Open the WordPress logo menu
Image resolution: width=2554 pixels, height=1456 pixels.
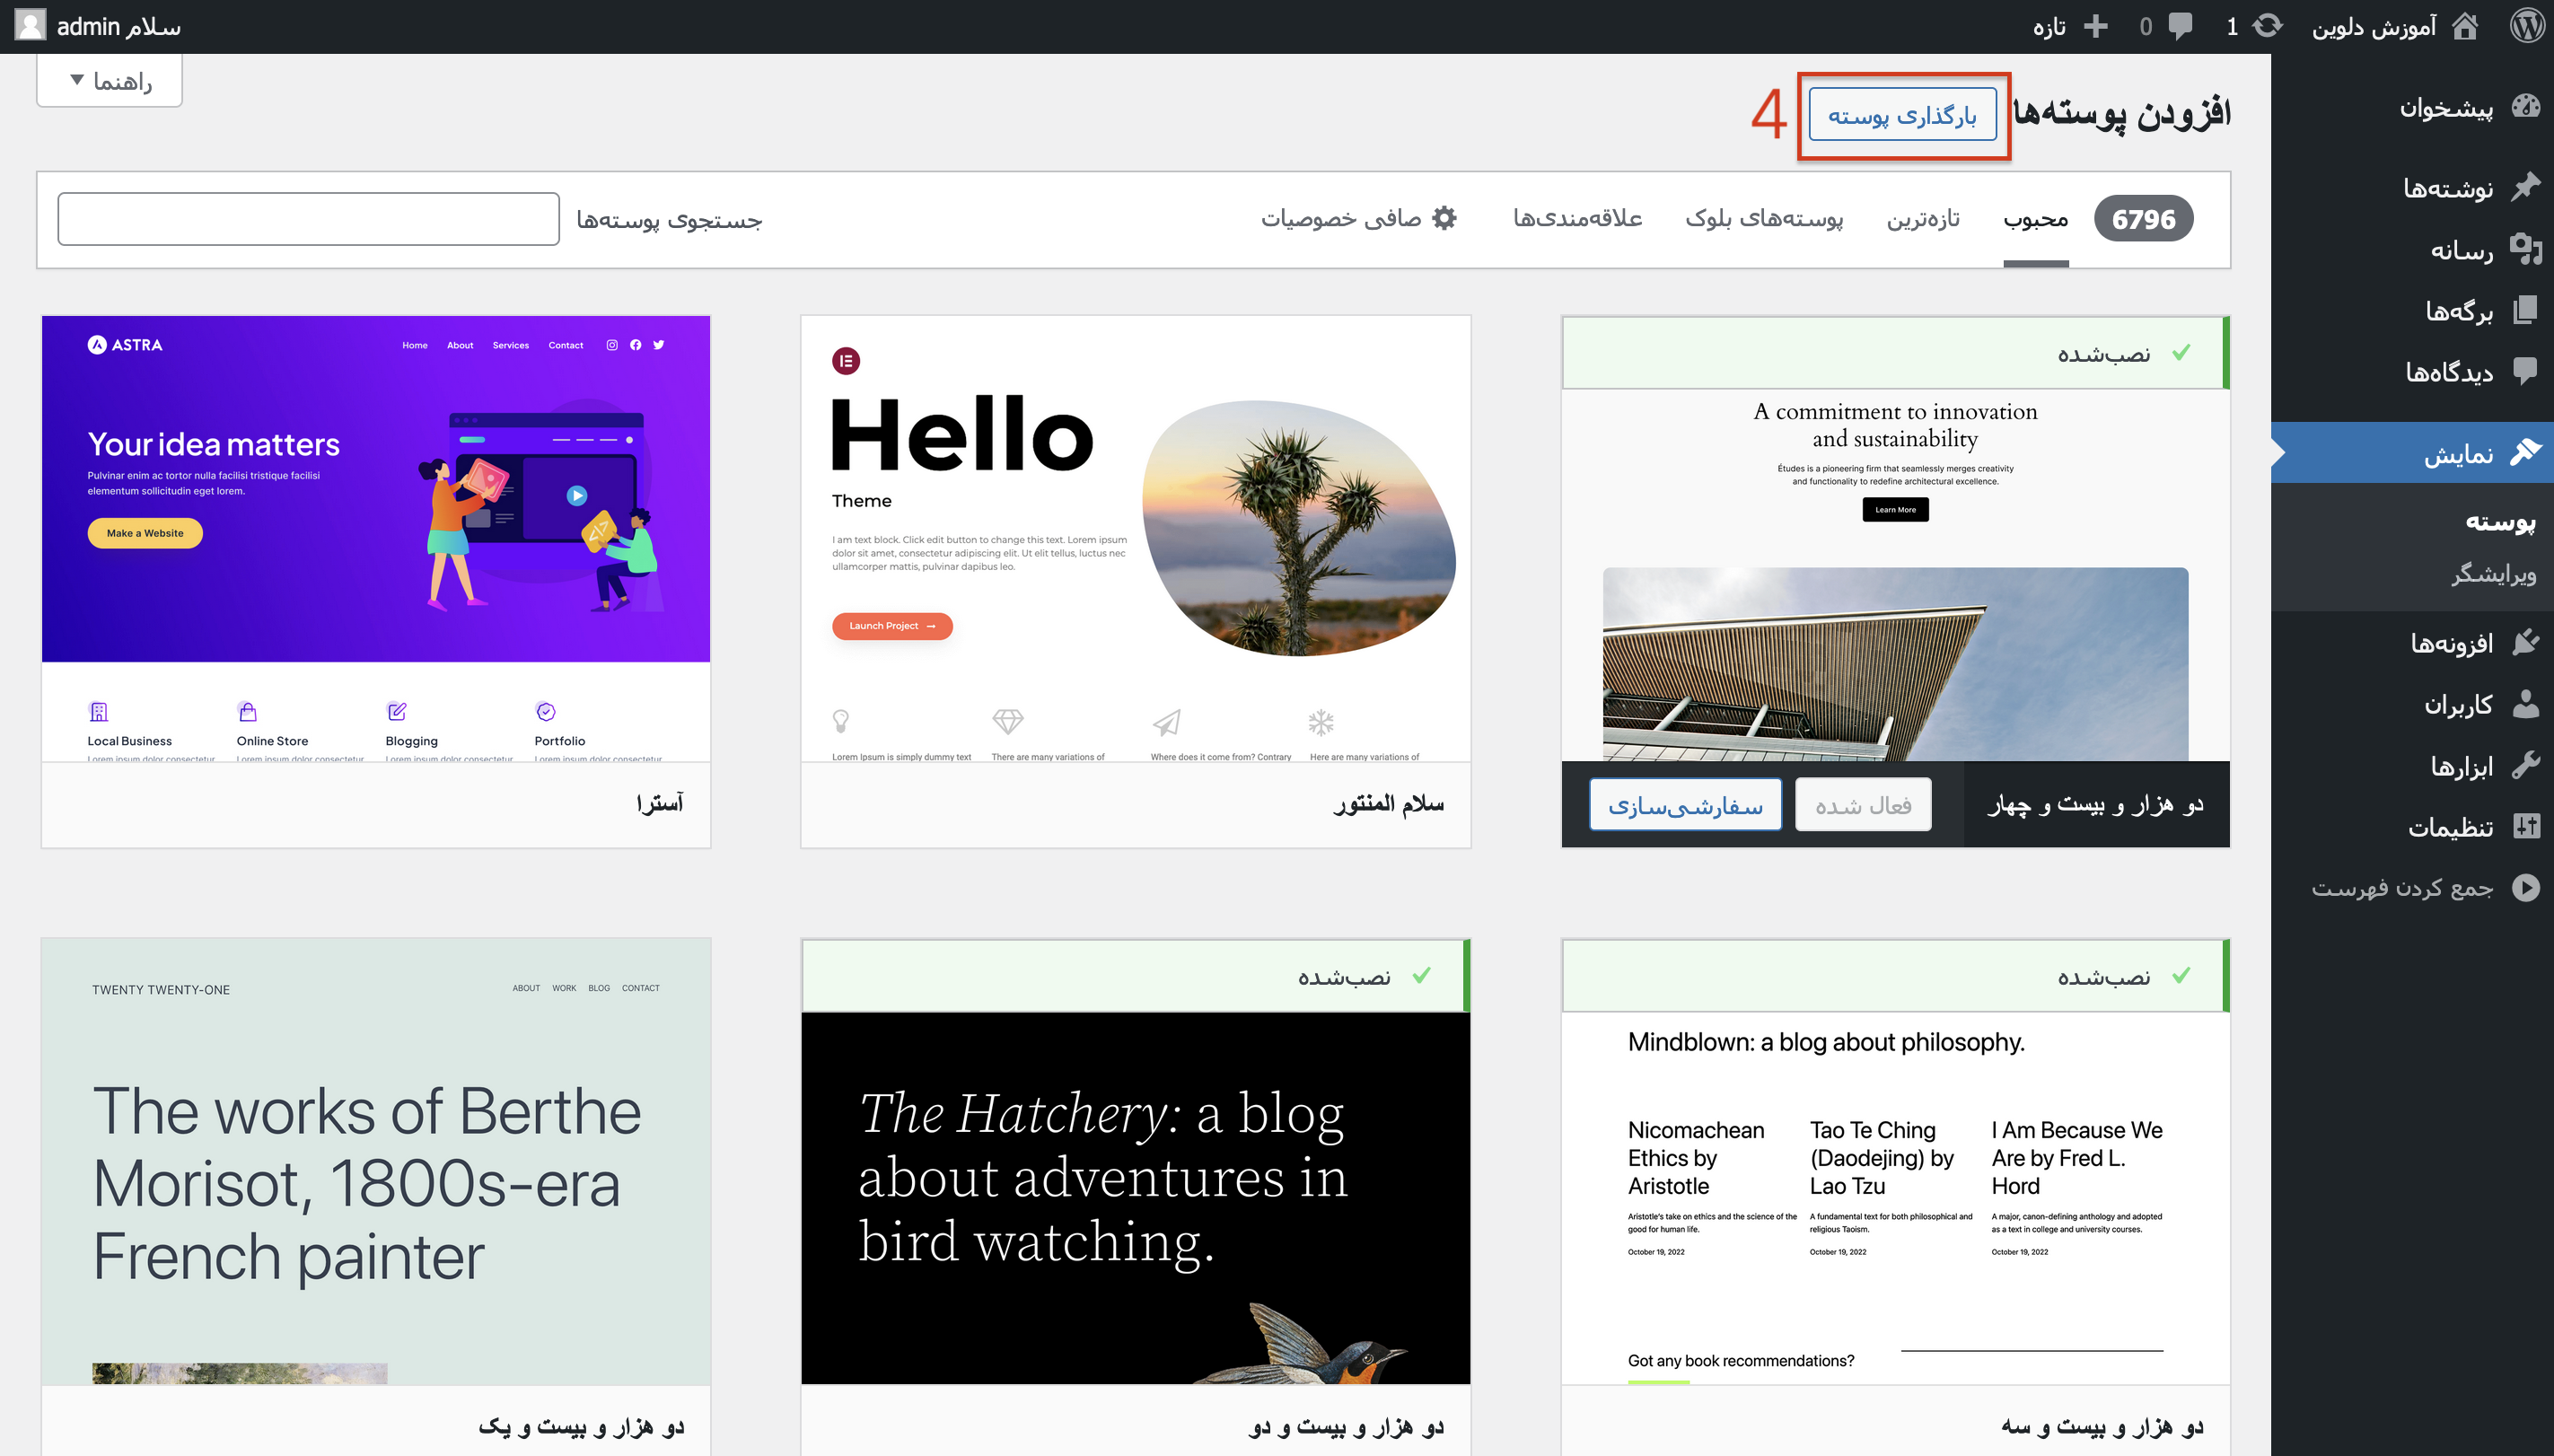[x=2528, y=26]
